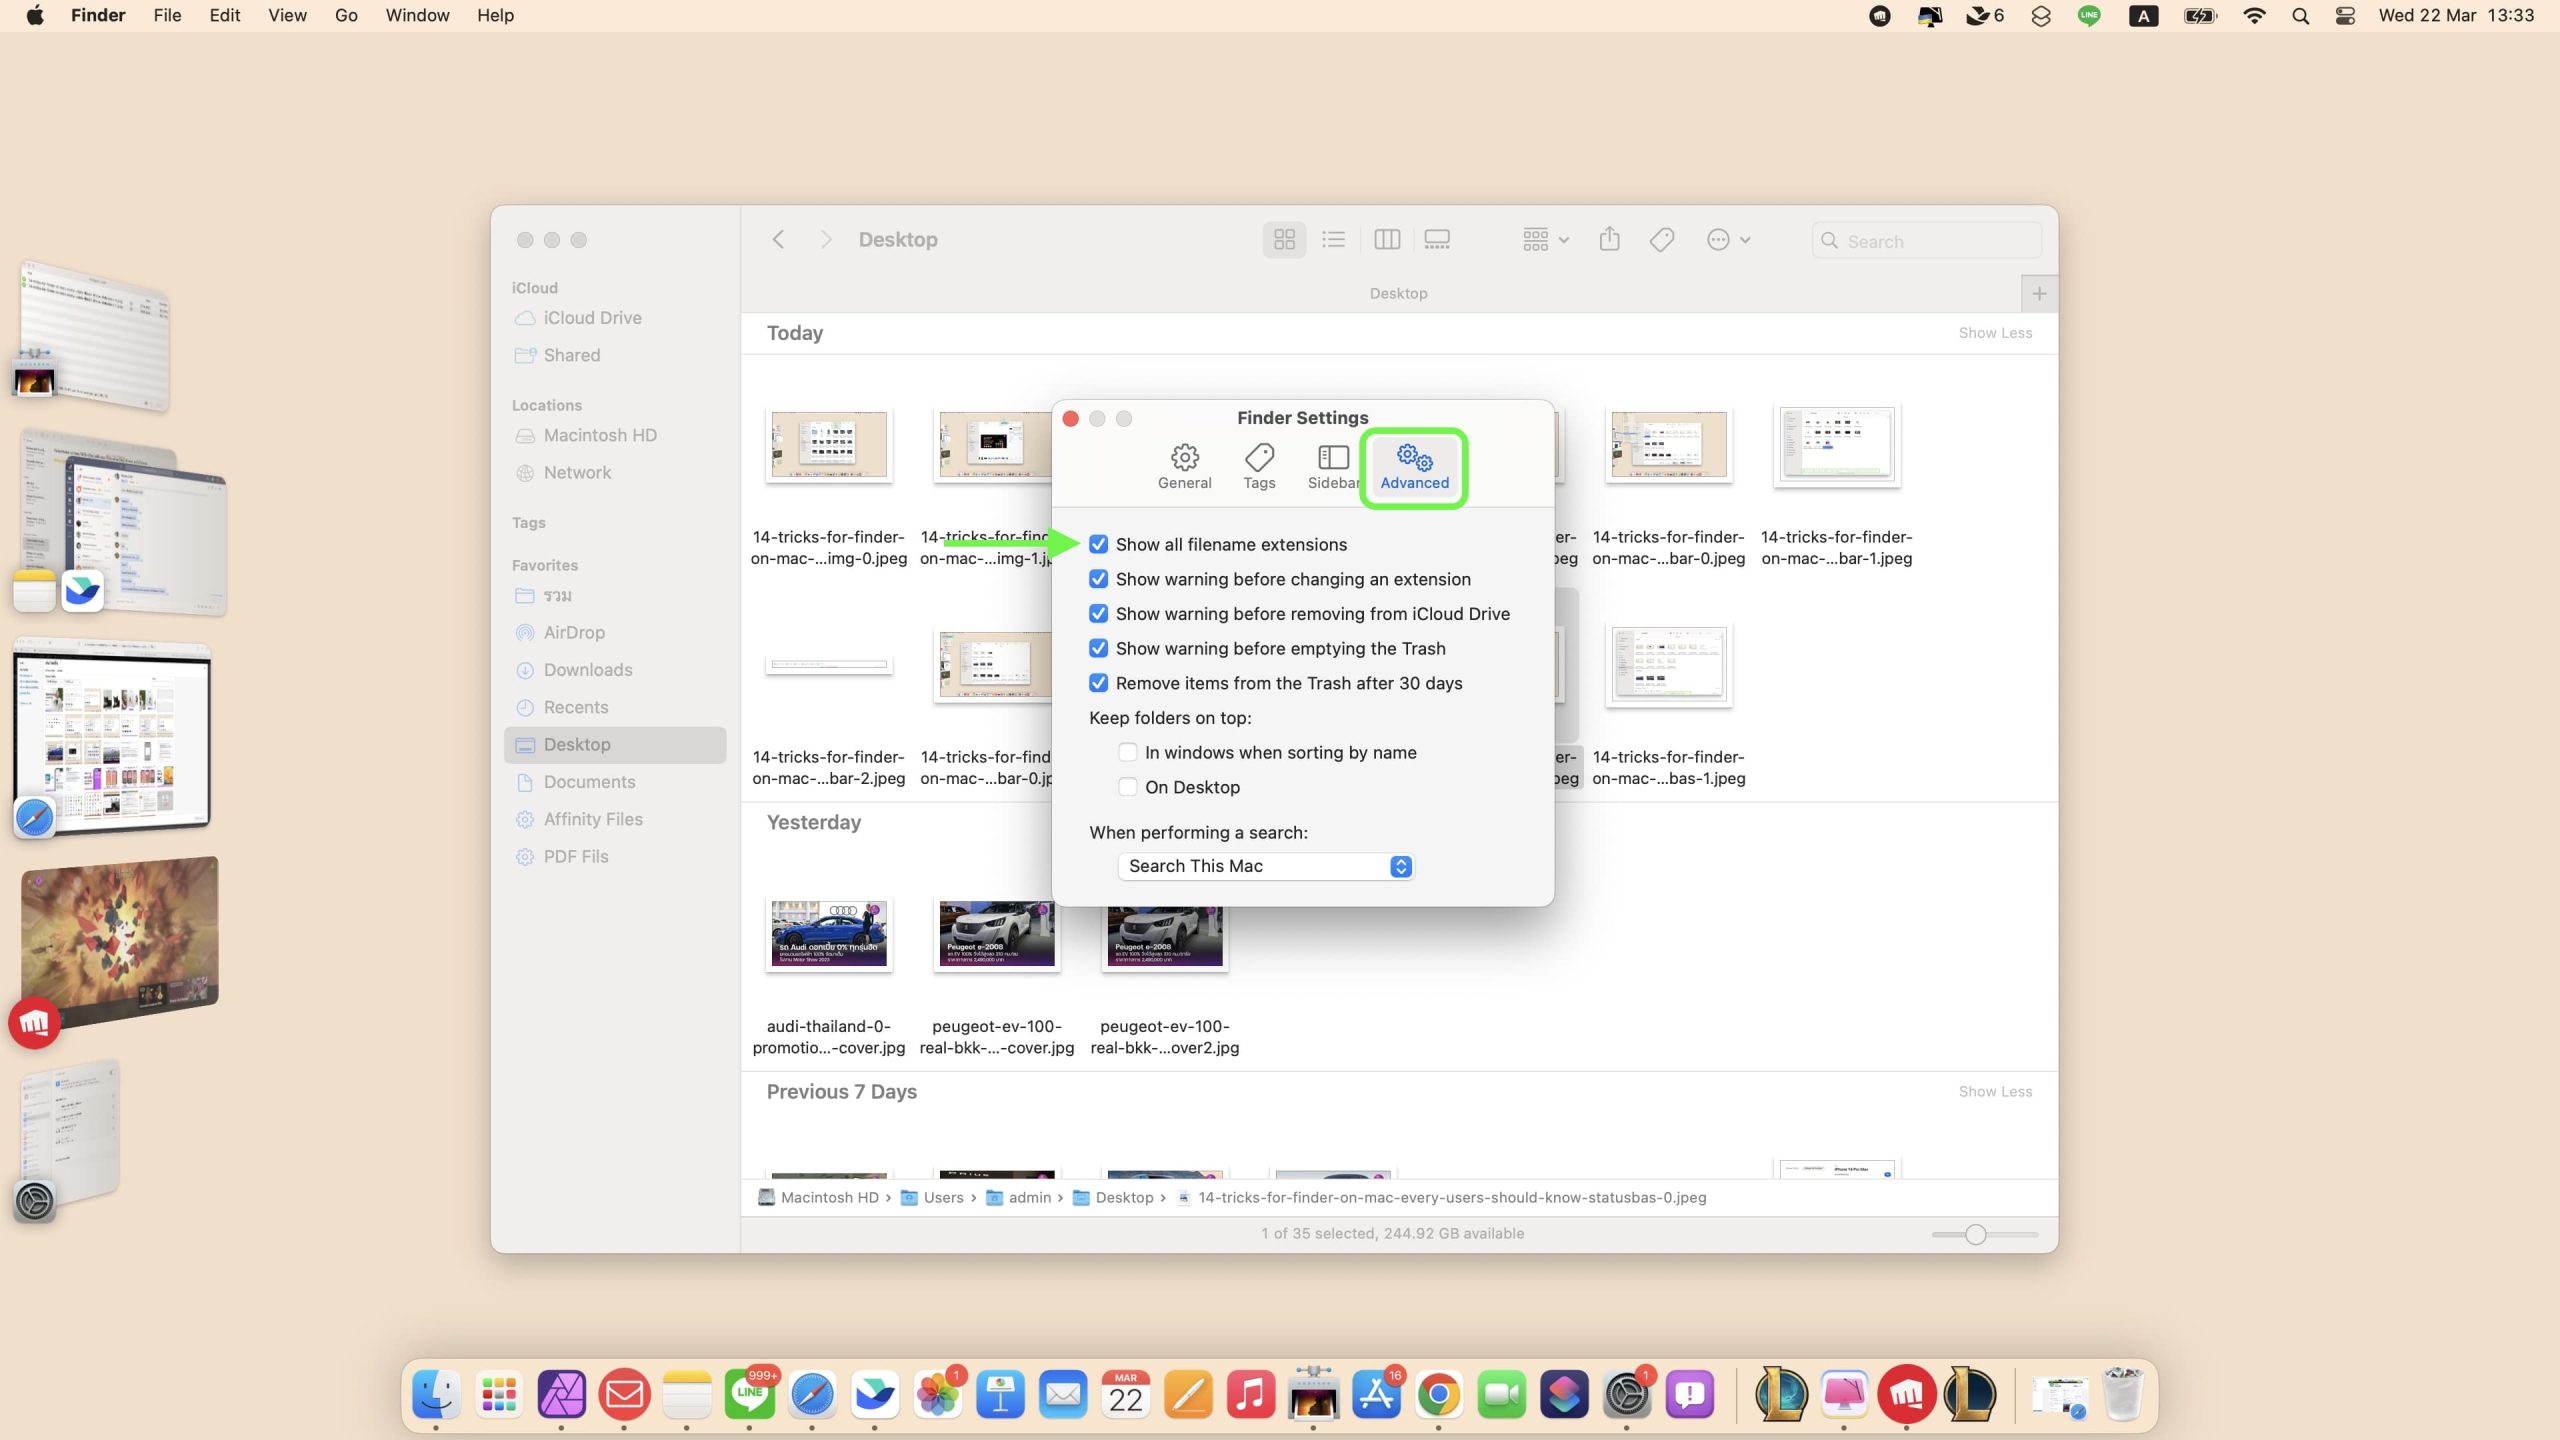The height and width of the screenshot is (1440, 2560).
Task: Click the new tab plus button
Action: [x=2039, y=294]
